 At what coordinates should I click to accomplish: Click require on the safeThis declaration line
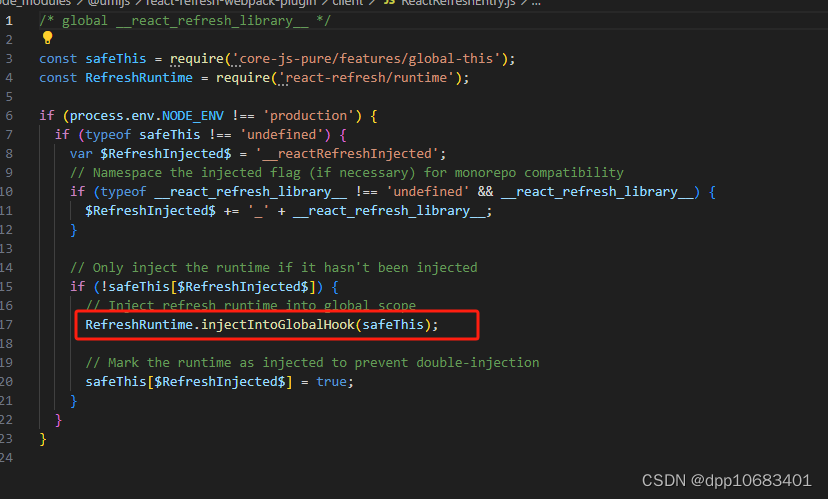pos(197,59)
